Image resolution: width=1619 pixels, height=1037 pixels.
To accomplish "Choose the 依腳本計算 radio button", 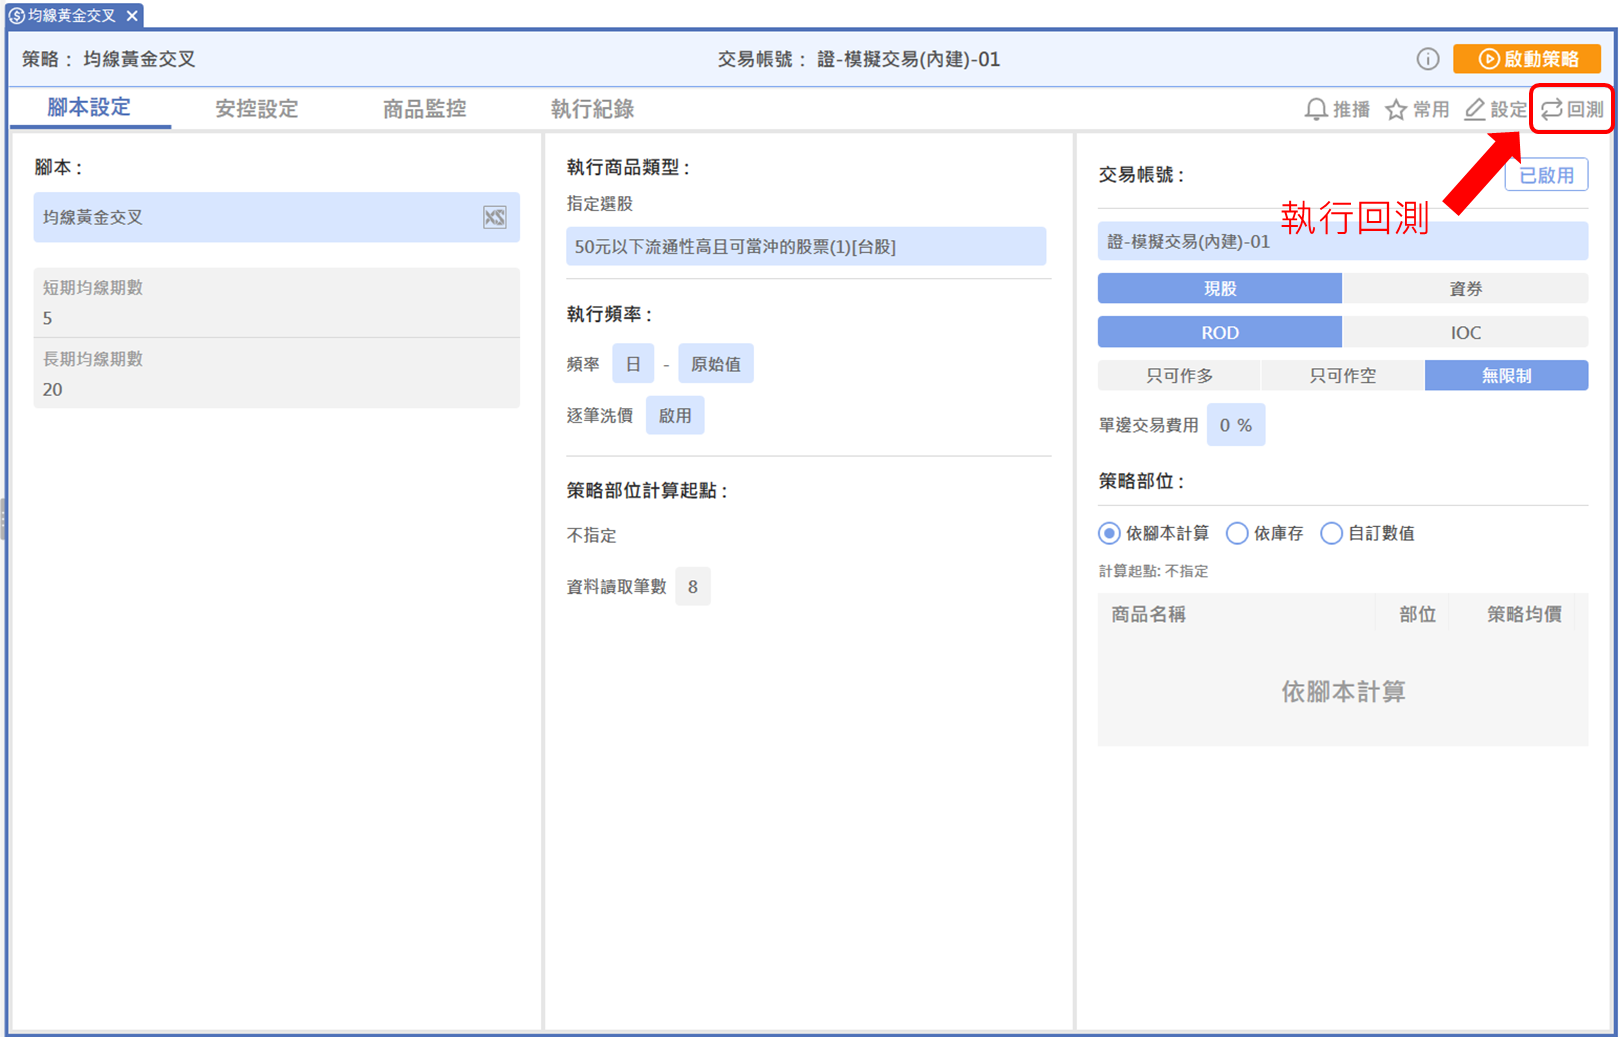I will coord(1109,533).
